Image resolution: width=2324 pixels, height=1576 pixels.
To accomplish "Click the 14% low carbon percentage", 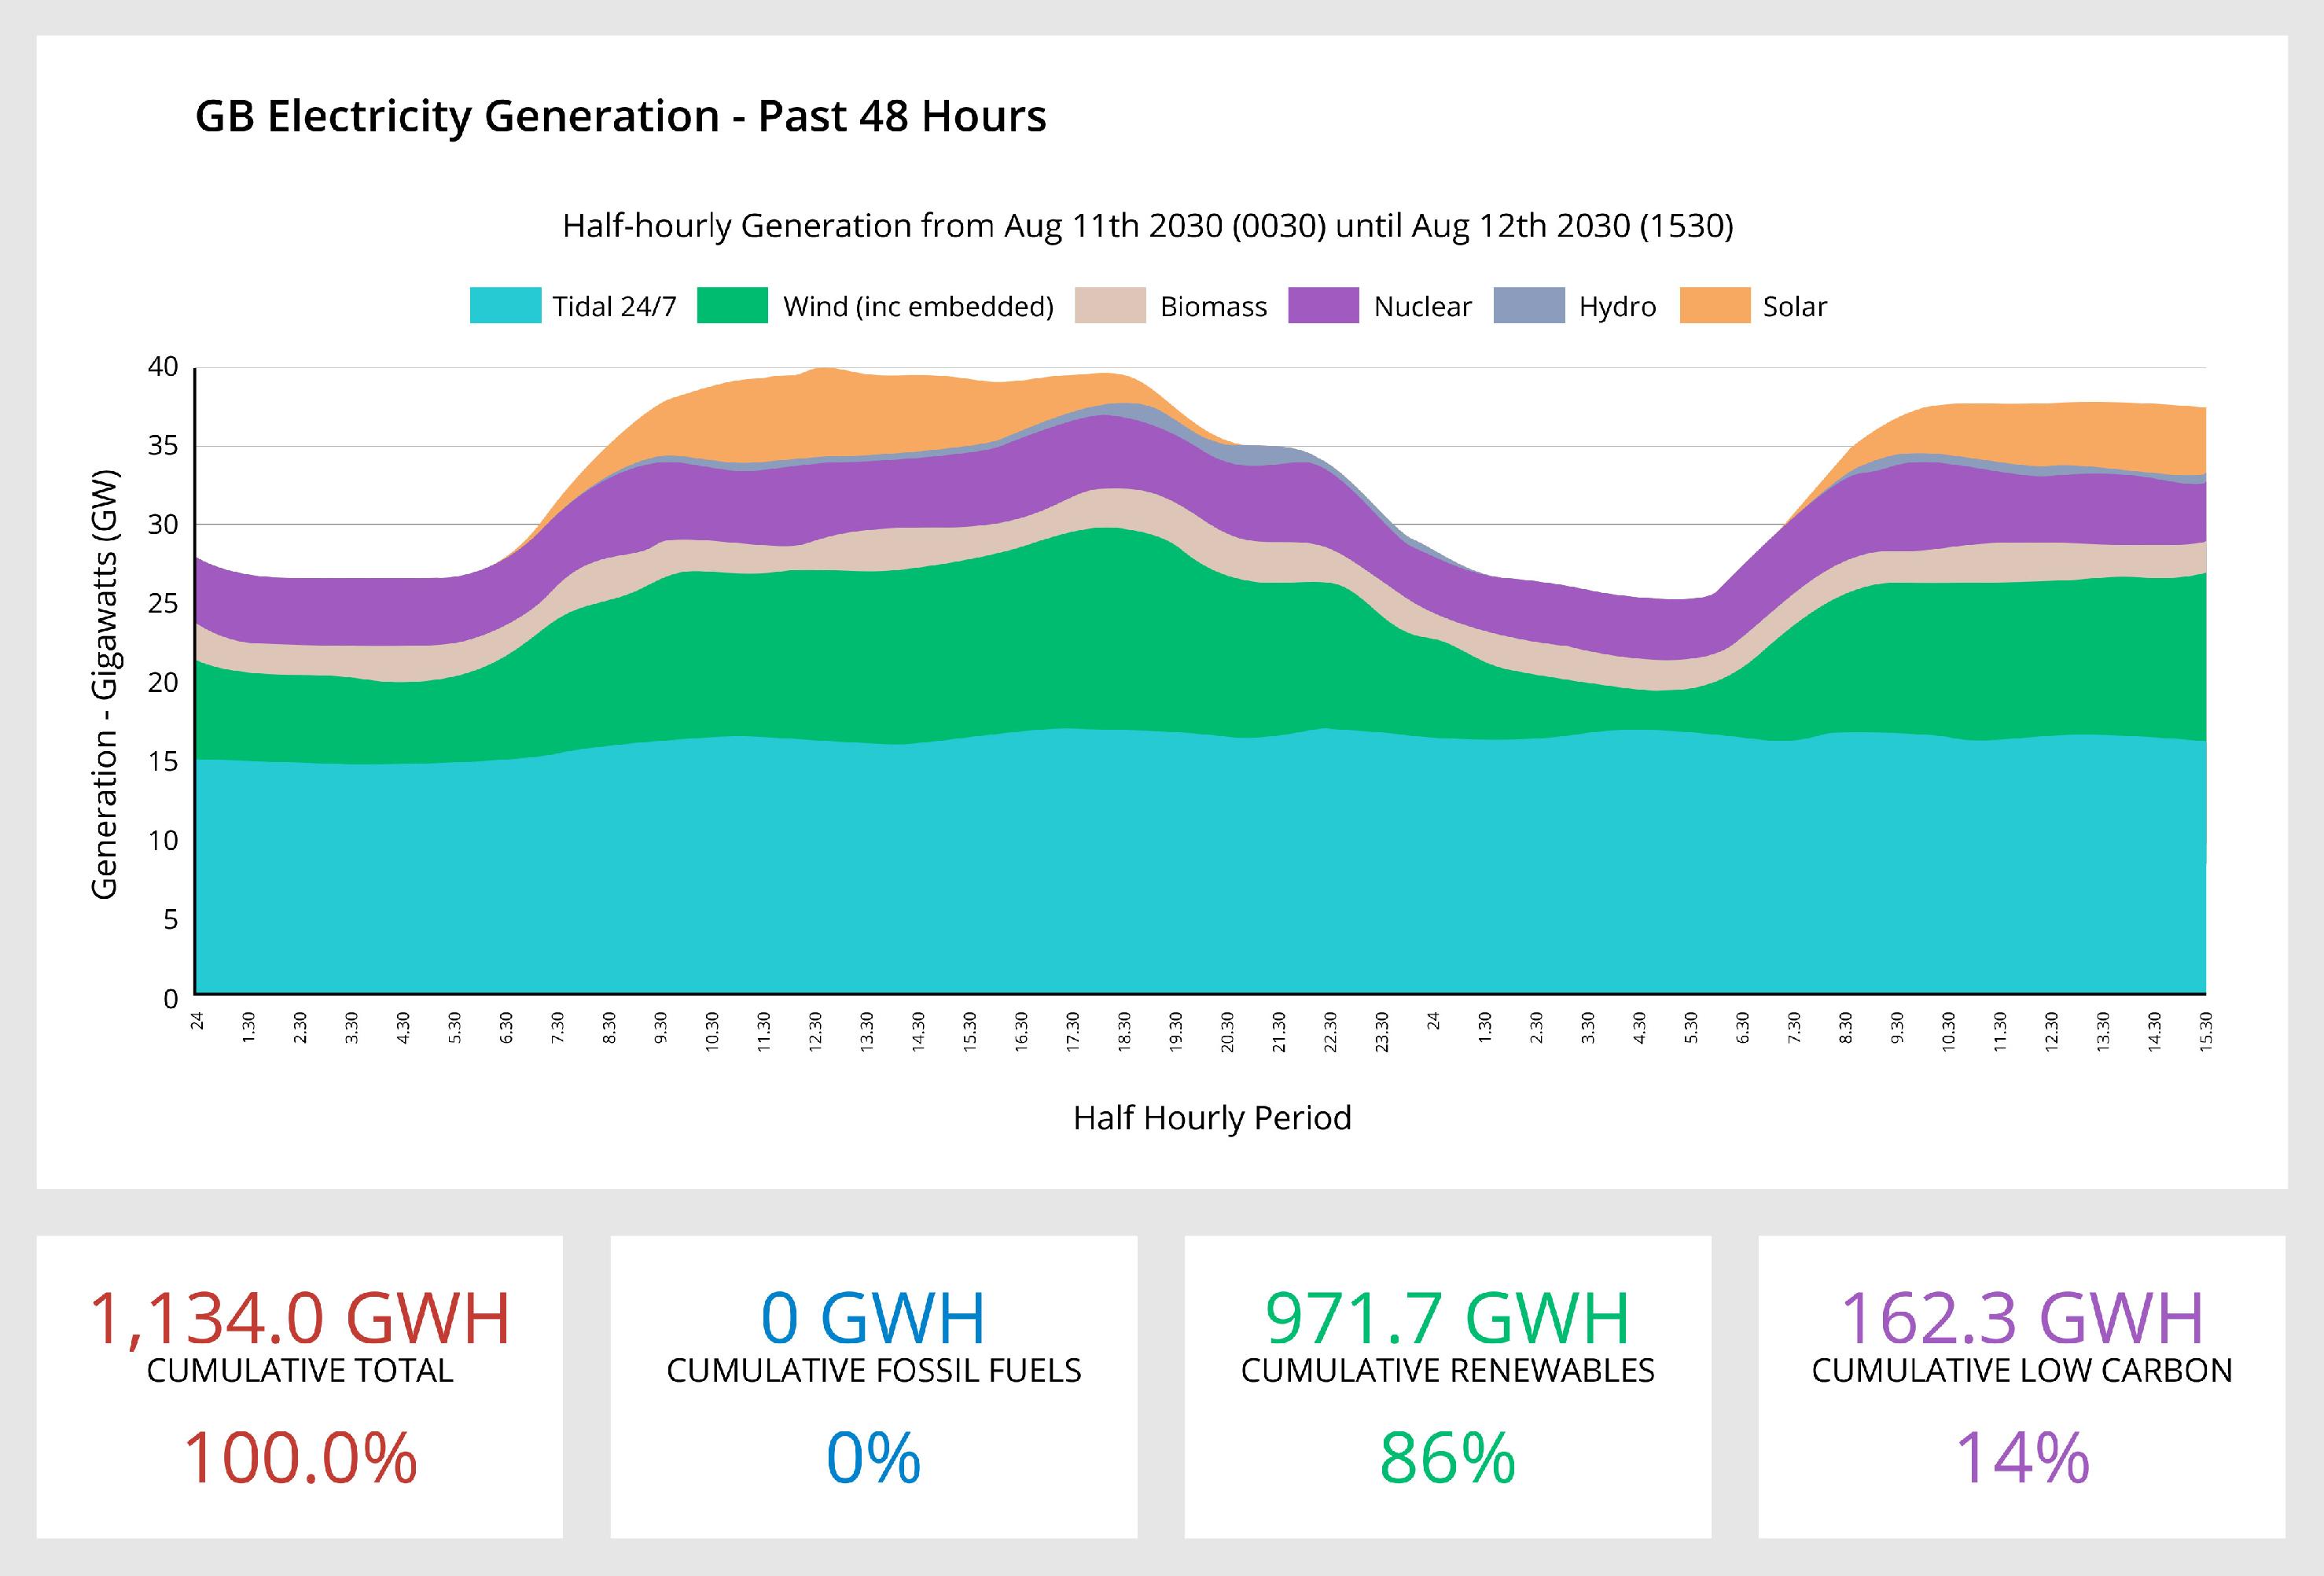I will click(2021, 1458).
